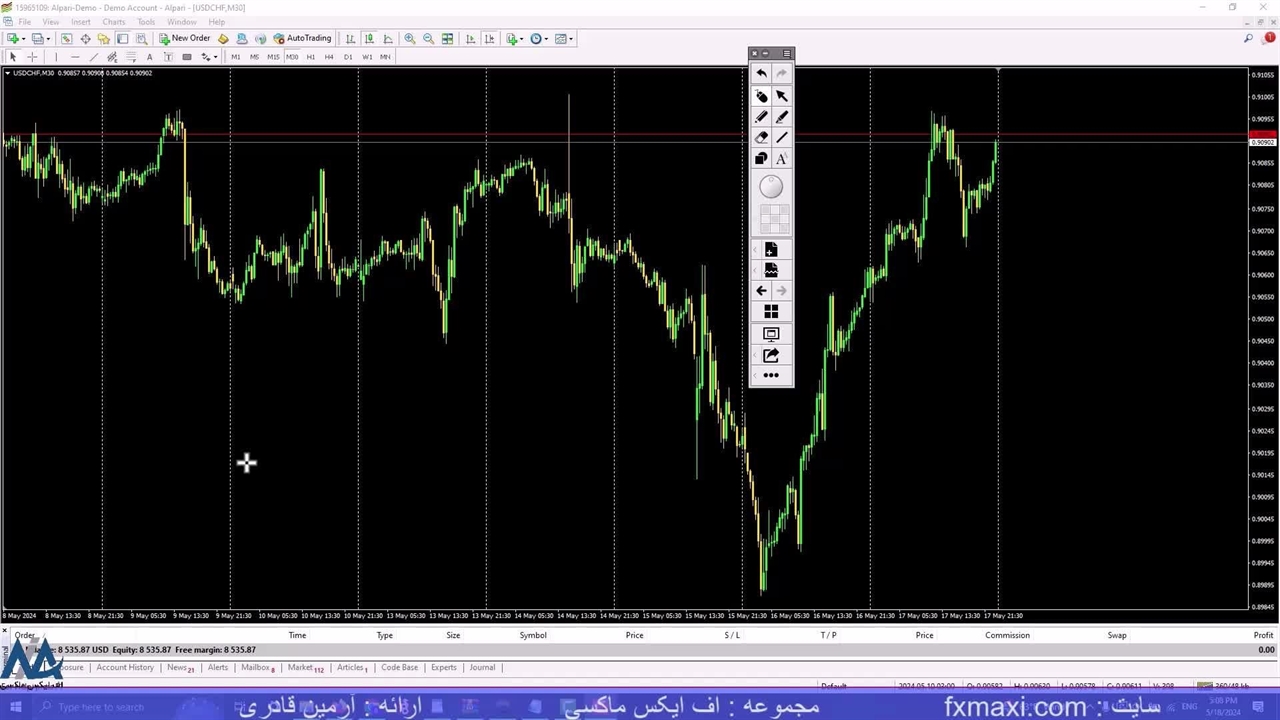
Task: Click the Windows taskbar search box
Action: [100, 707]
